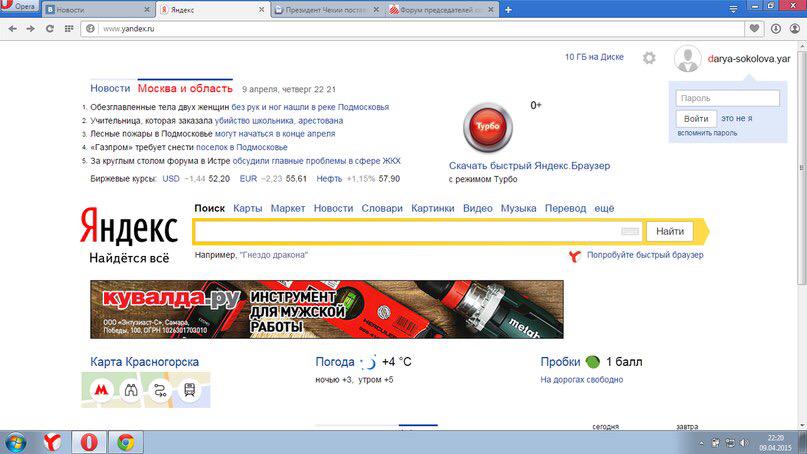This screenshot has width=807, height=454.
Task: Select the route icon on the map
Action: click(x=160, y=390)
